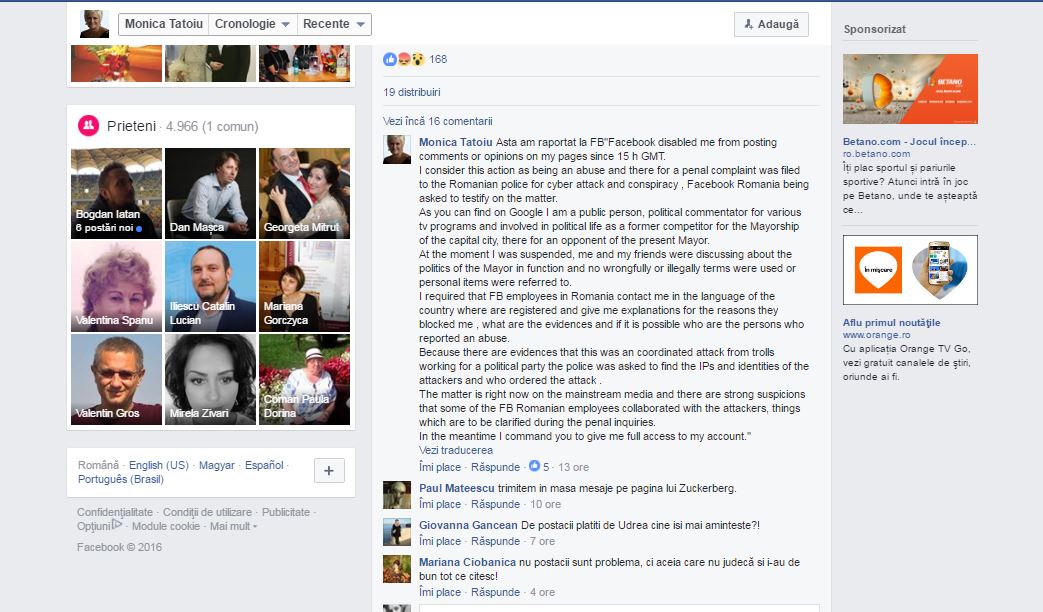This screenshot has width=1043, height=612.
Task: Click the plus button to add language
Action: [329, 471]
